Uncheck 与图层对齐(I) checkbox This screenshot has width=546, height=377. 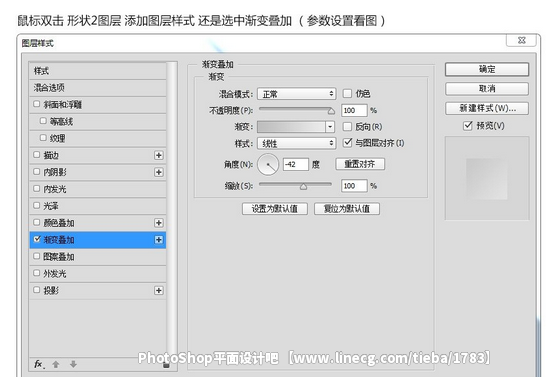coord(348,142)
